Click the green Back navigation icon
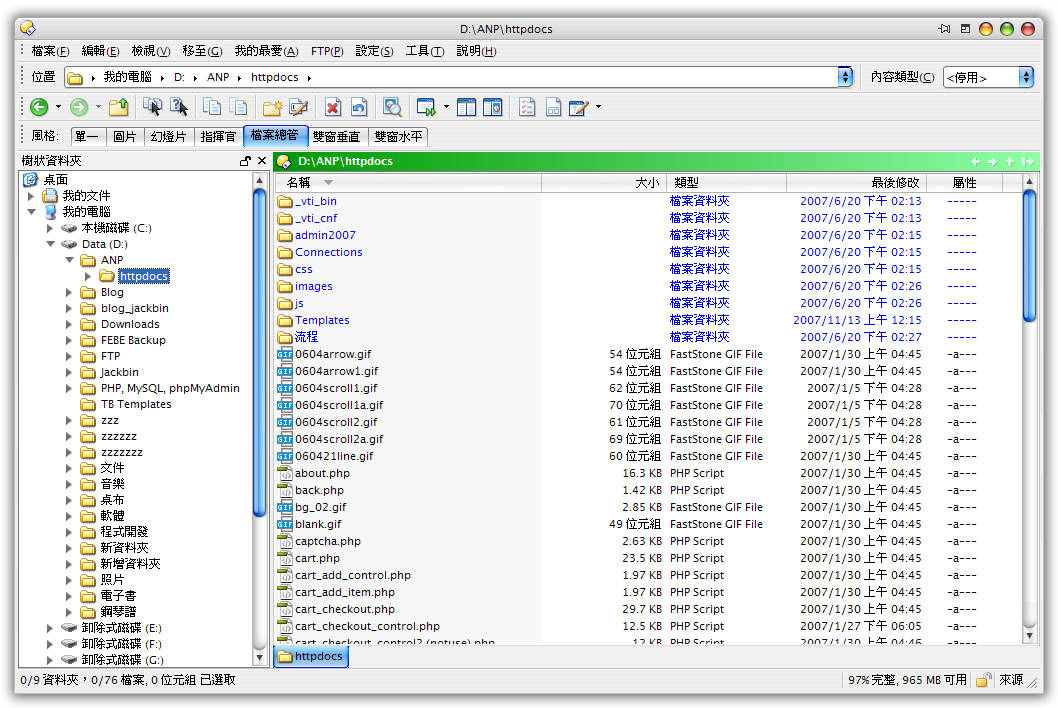 [40, 107]
